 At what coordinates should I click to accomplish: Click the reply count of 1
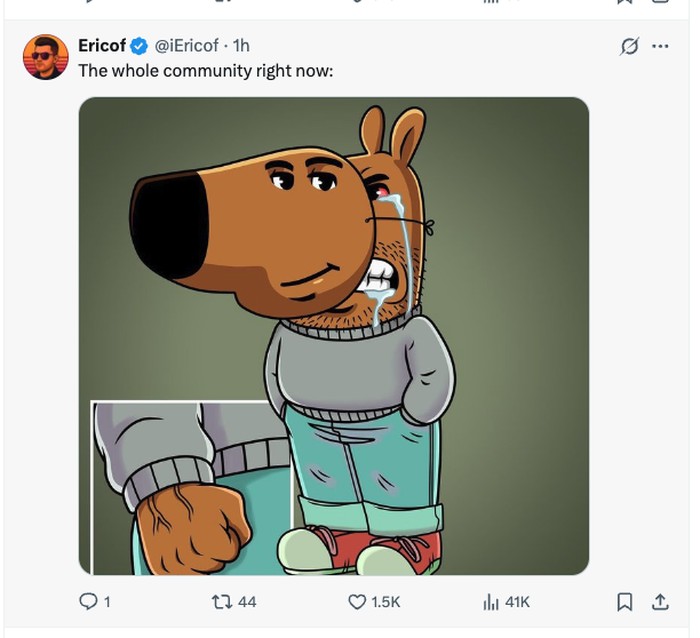pyautogui.click(x=106, y=601)
